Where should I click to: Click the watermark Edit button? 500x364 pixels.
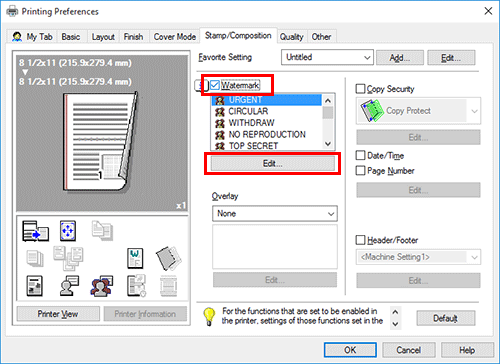(x=273, y=164)
